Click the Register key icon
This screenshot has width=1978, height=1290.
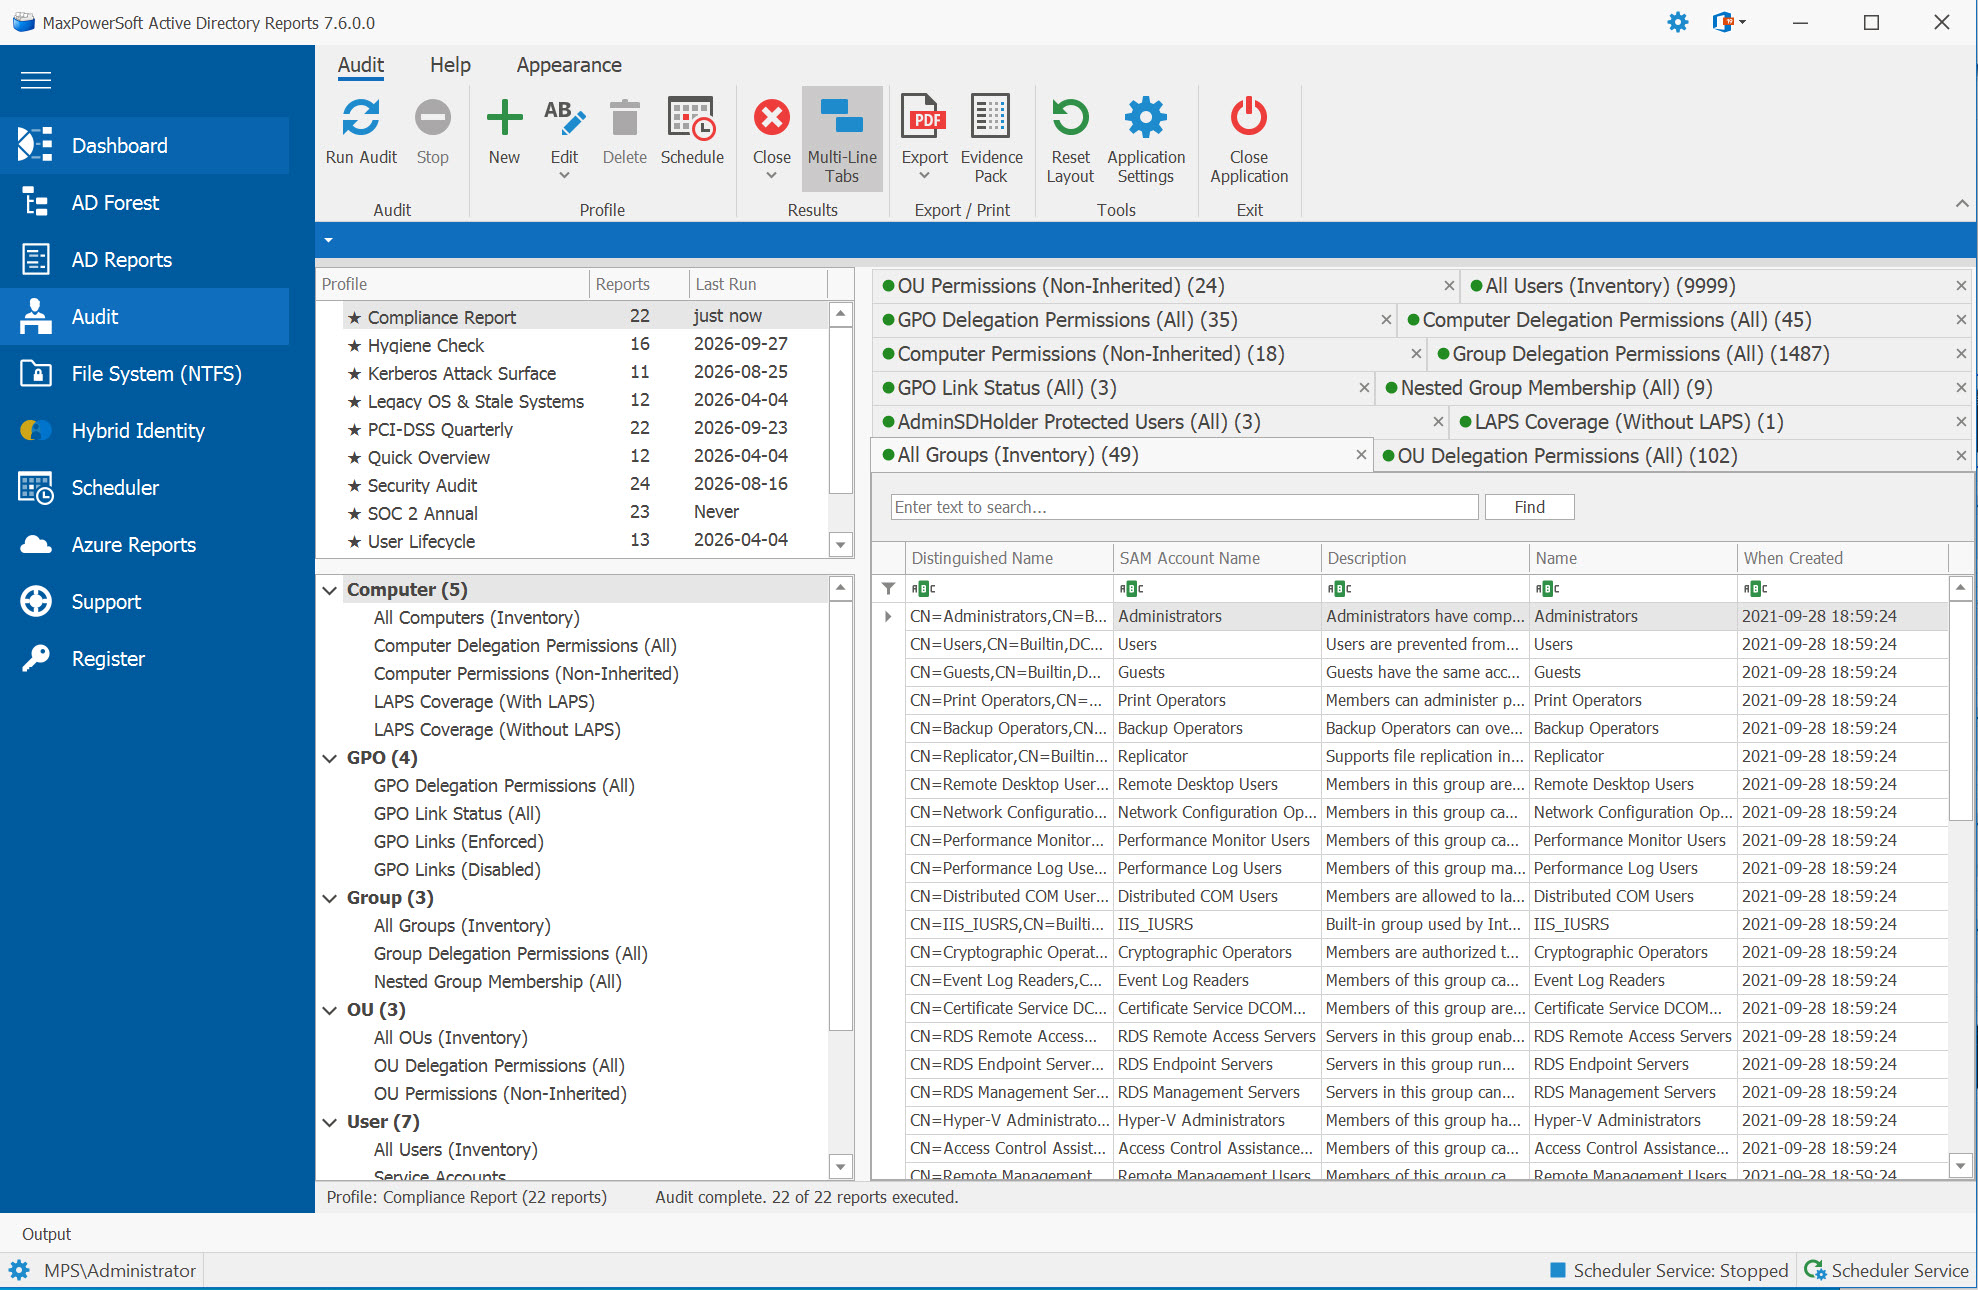tap(36, 658)
